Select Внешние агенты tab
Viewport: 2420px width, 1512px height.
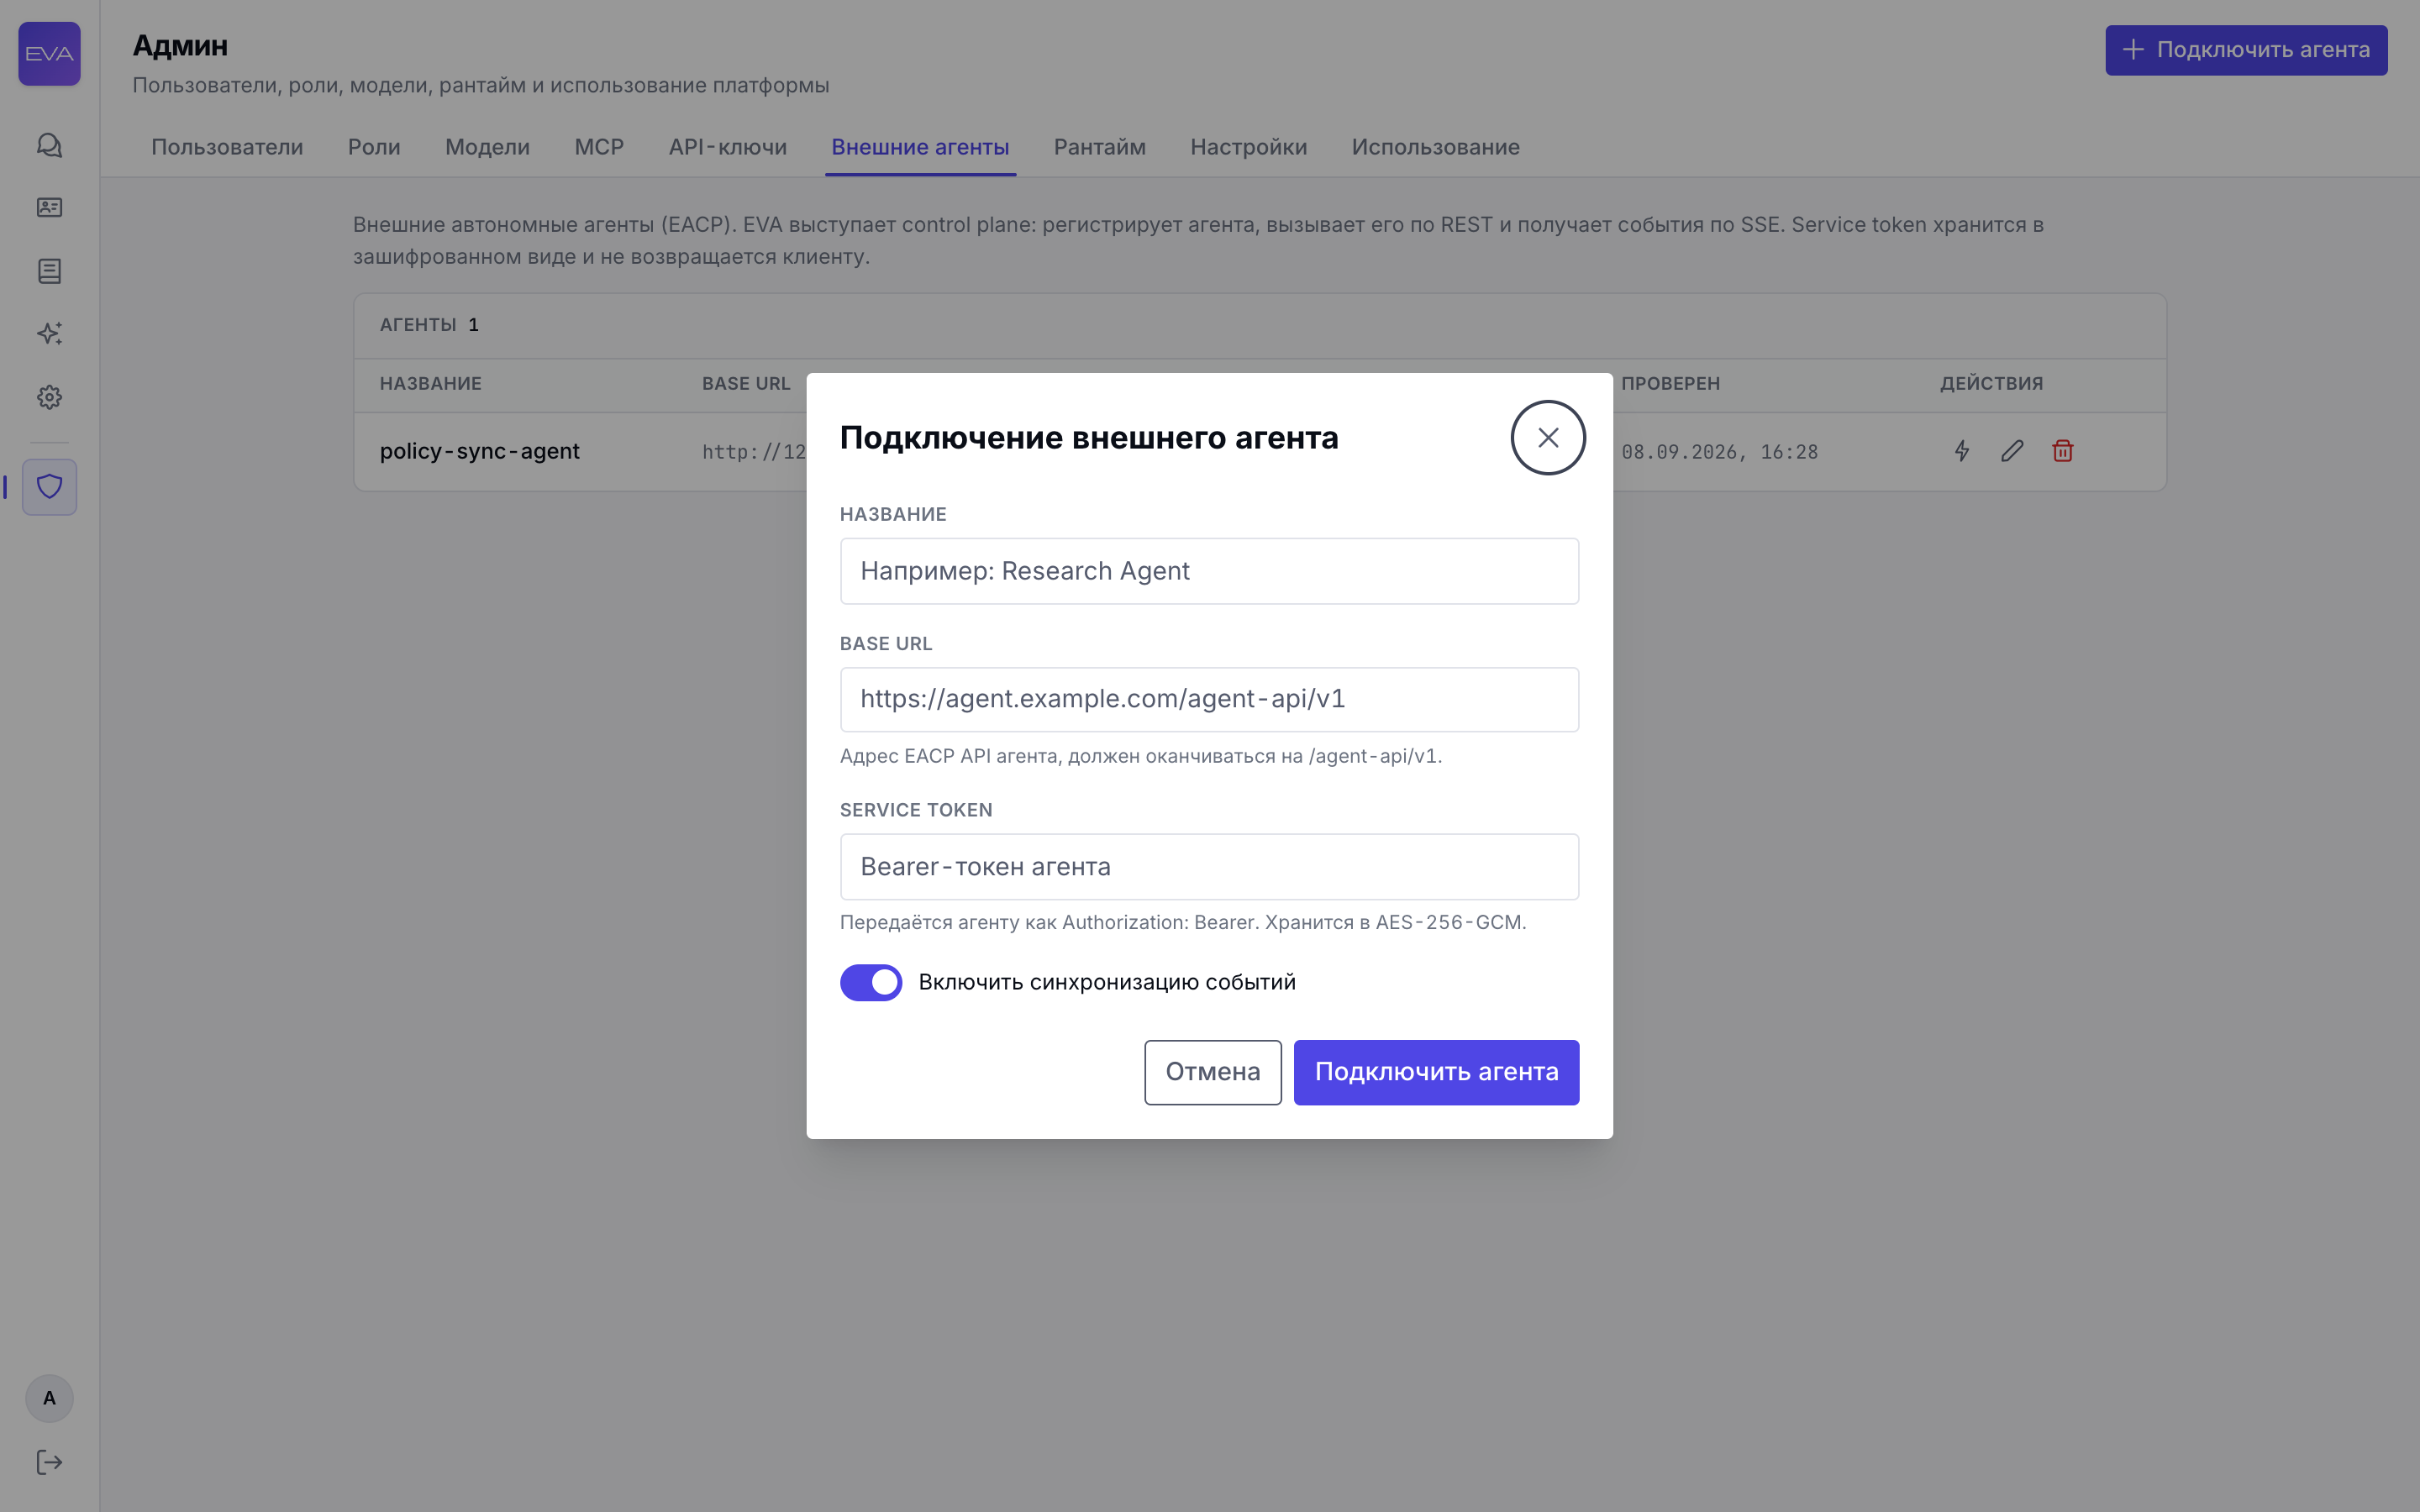point(920,147)
